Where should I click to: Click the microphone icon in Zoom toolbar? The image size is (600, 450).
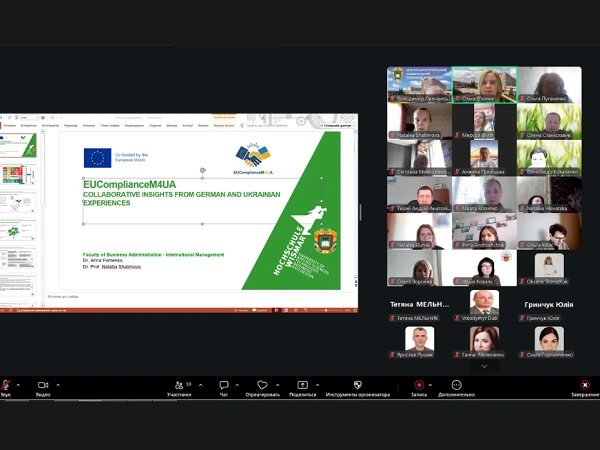6,385
